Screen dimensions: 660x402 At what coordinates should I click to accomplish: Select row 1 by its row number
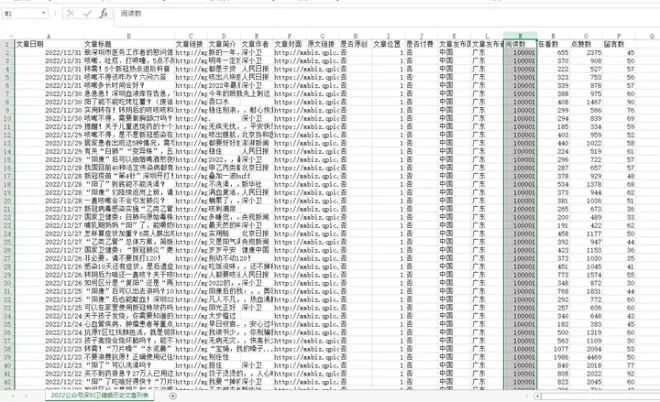(5, 44)
